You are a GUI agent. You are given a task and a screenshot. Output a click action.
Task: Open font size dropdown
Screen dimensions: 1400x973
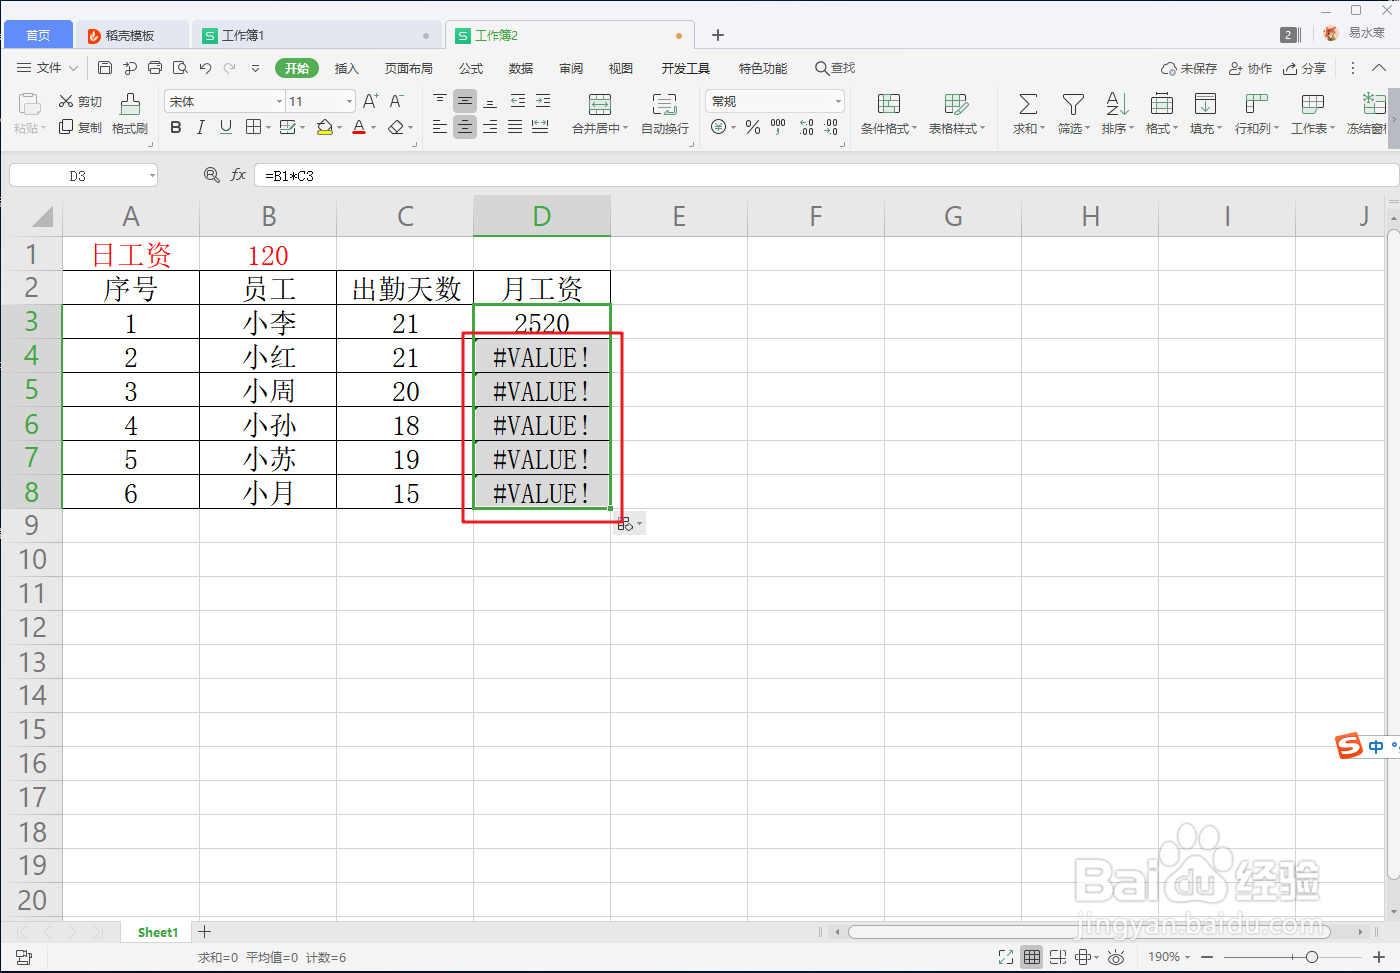pyautogui.click(x=349, y=101)
